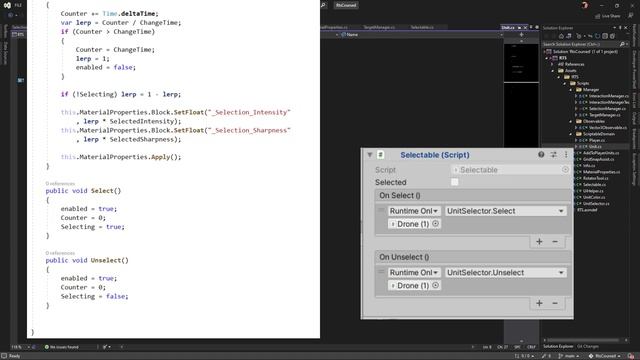Click the Solution Explorer home icon

[x=561, y=36]
